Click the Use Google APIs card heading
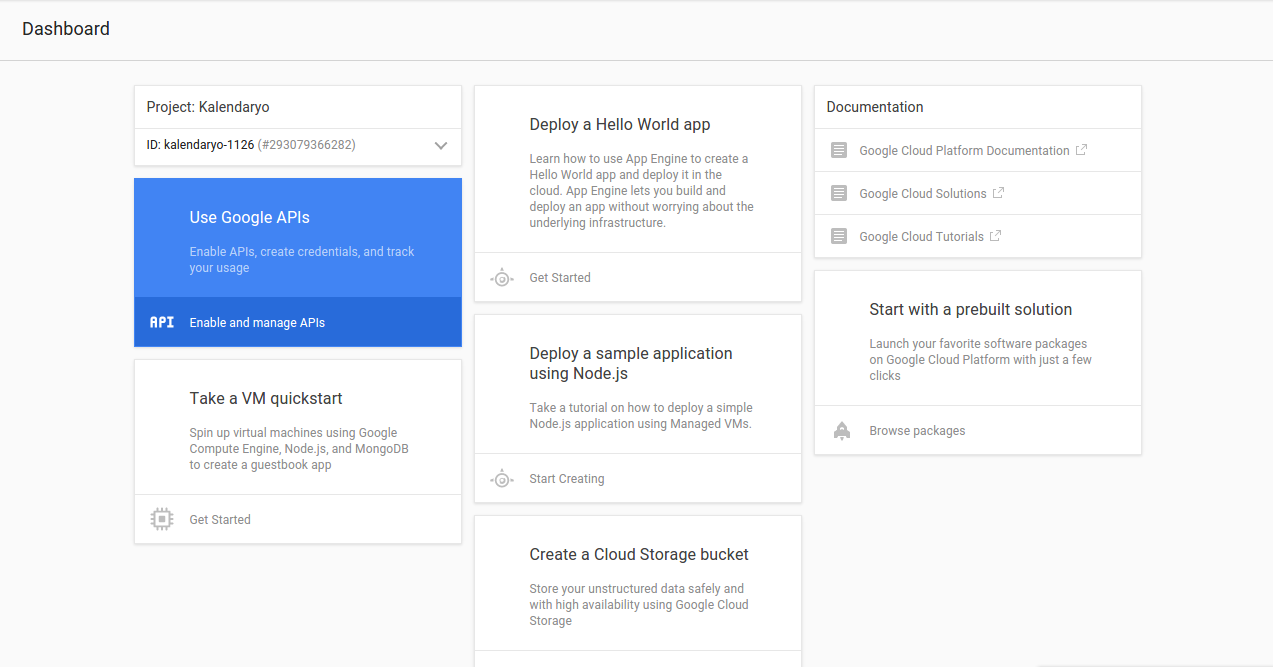Viewport: 1273px width, 667px height. point(249,218)
